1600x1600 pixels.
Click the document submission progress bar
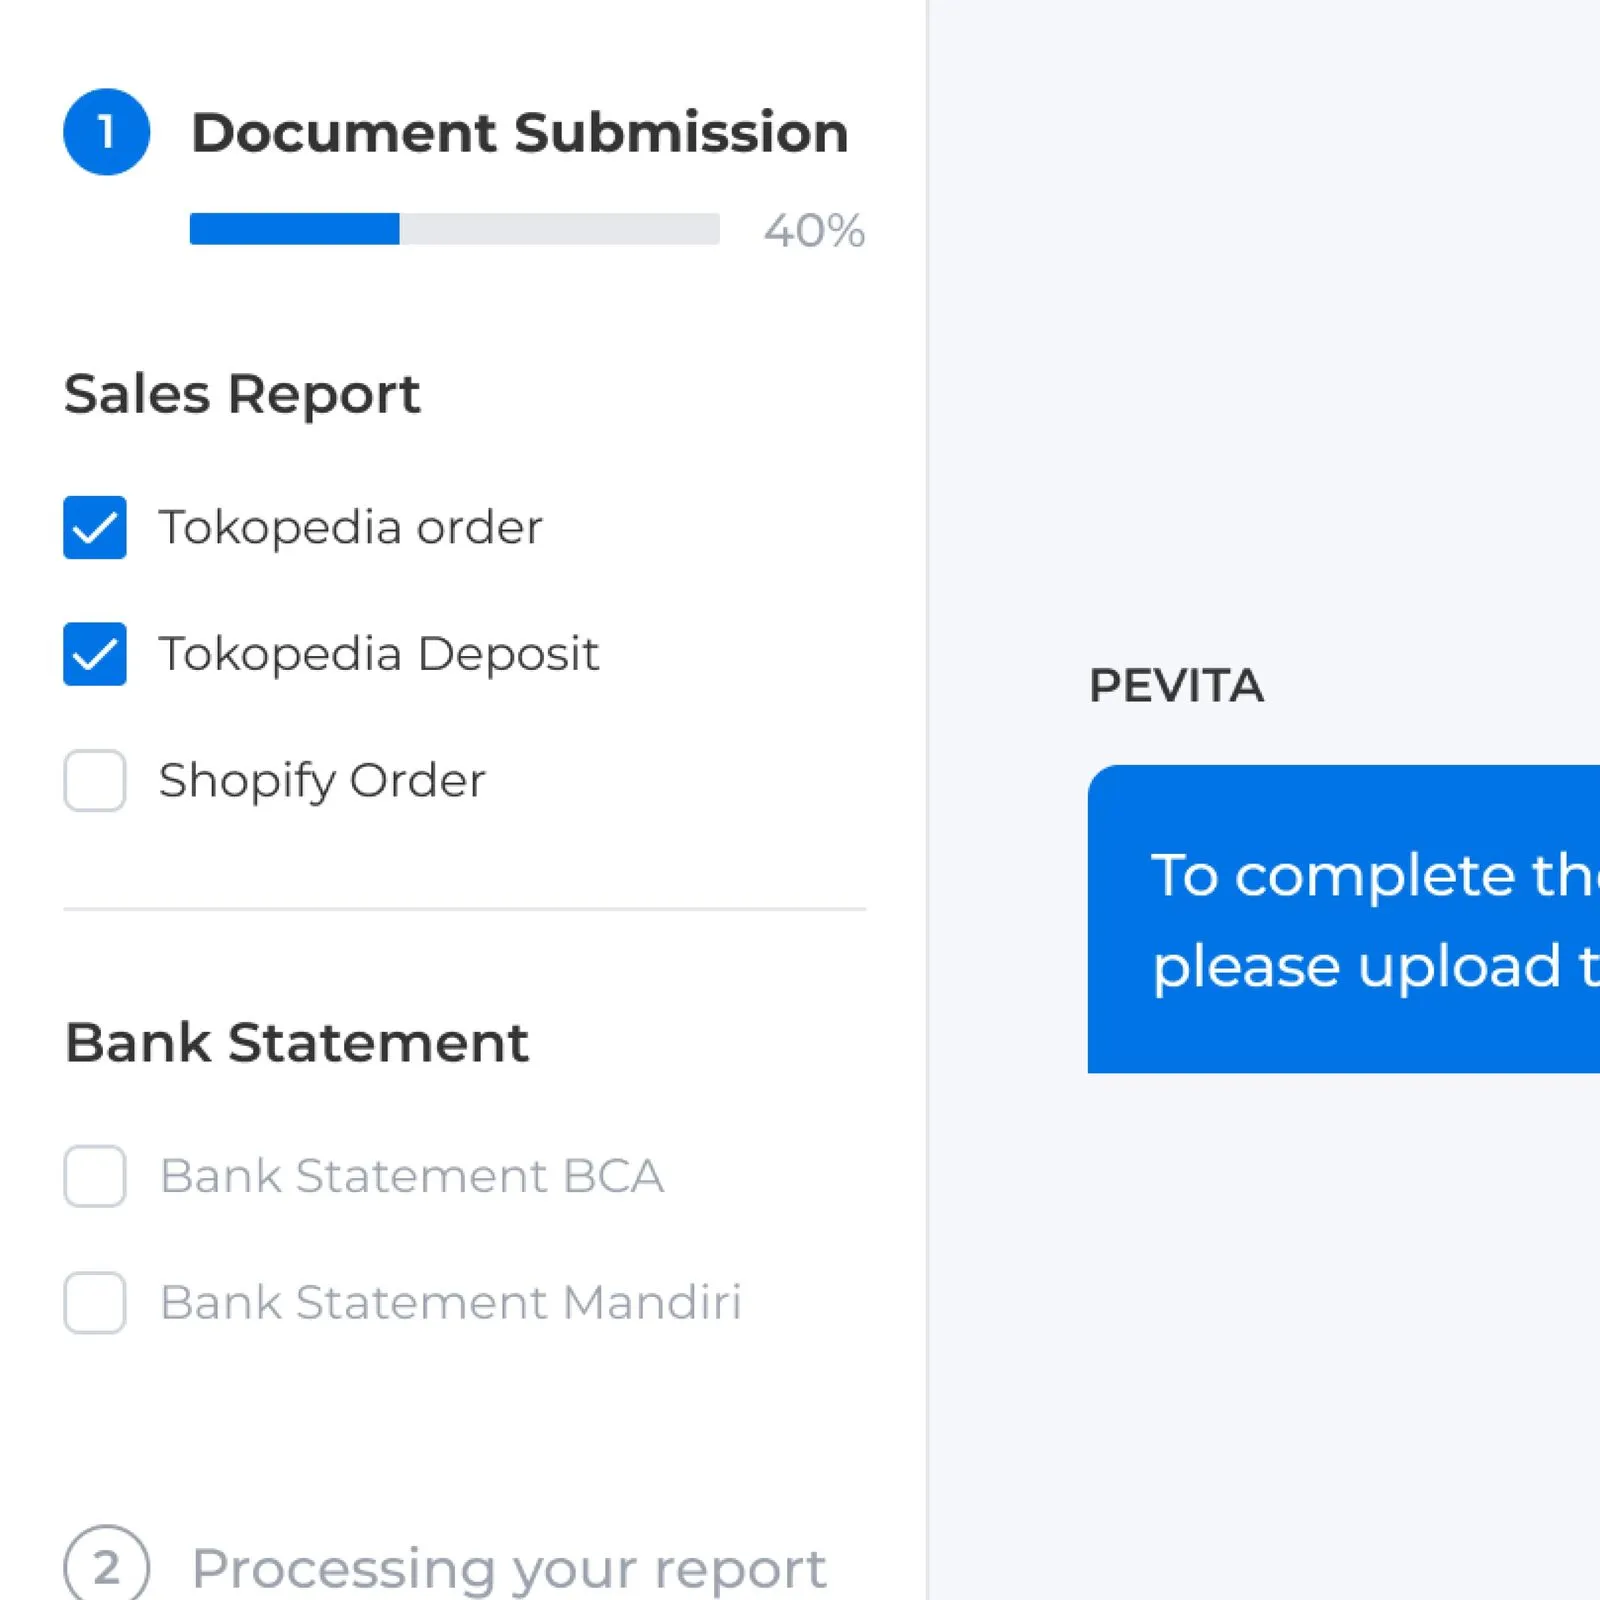(x=454, y=229)
